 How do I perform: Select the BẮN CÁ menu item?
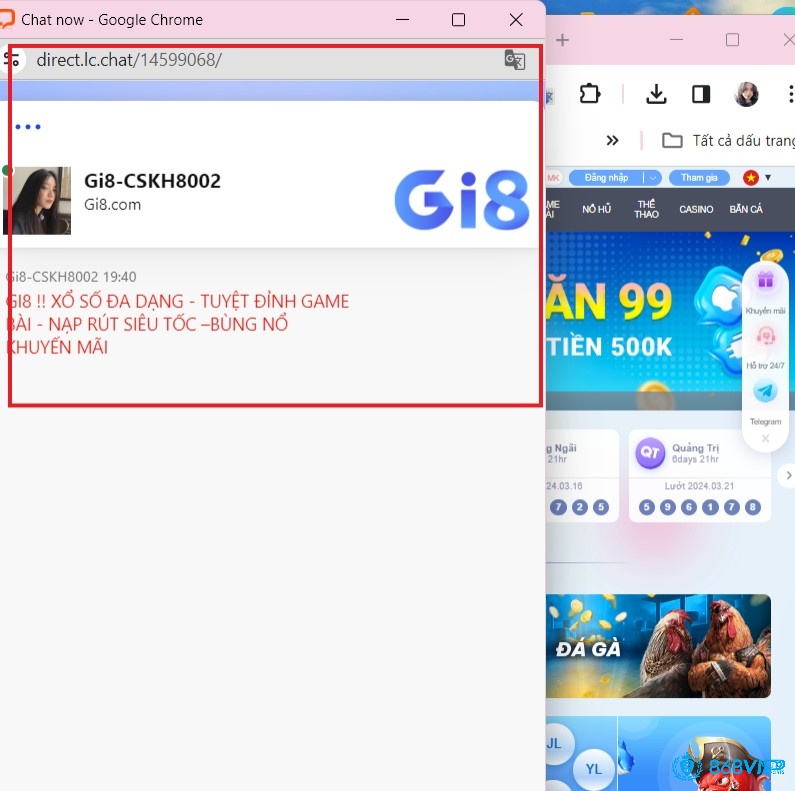746,209
